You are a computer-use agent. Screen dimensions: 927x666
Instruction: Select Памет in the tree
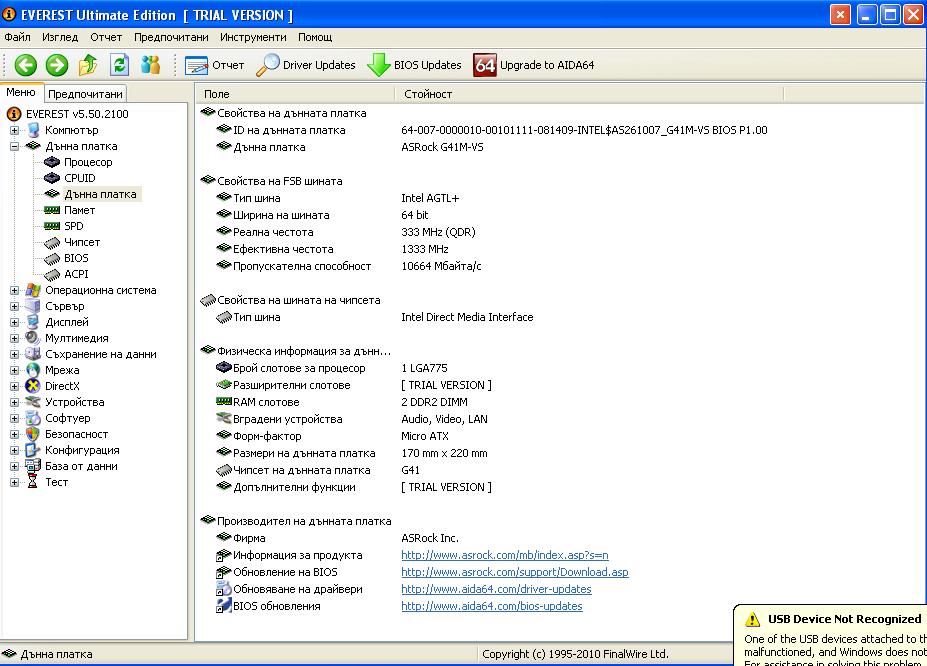(79, 210)
